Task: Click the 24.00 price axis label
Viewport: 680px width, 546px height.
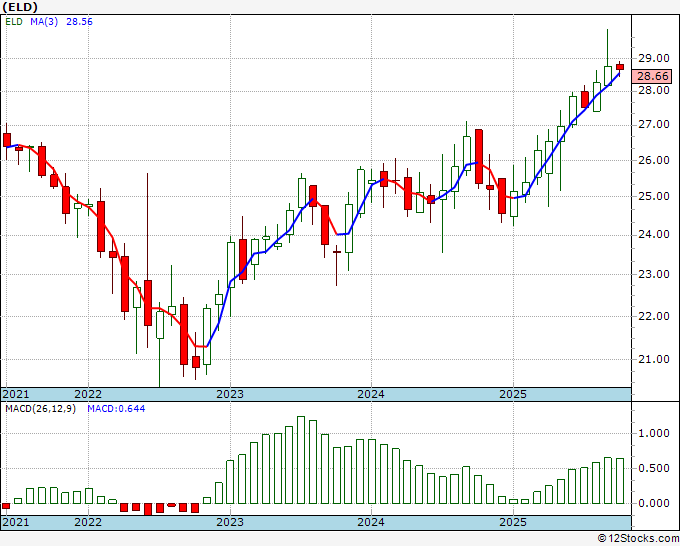Action: click(654, 234)
